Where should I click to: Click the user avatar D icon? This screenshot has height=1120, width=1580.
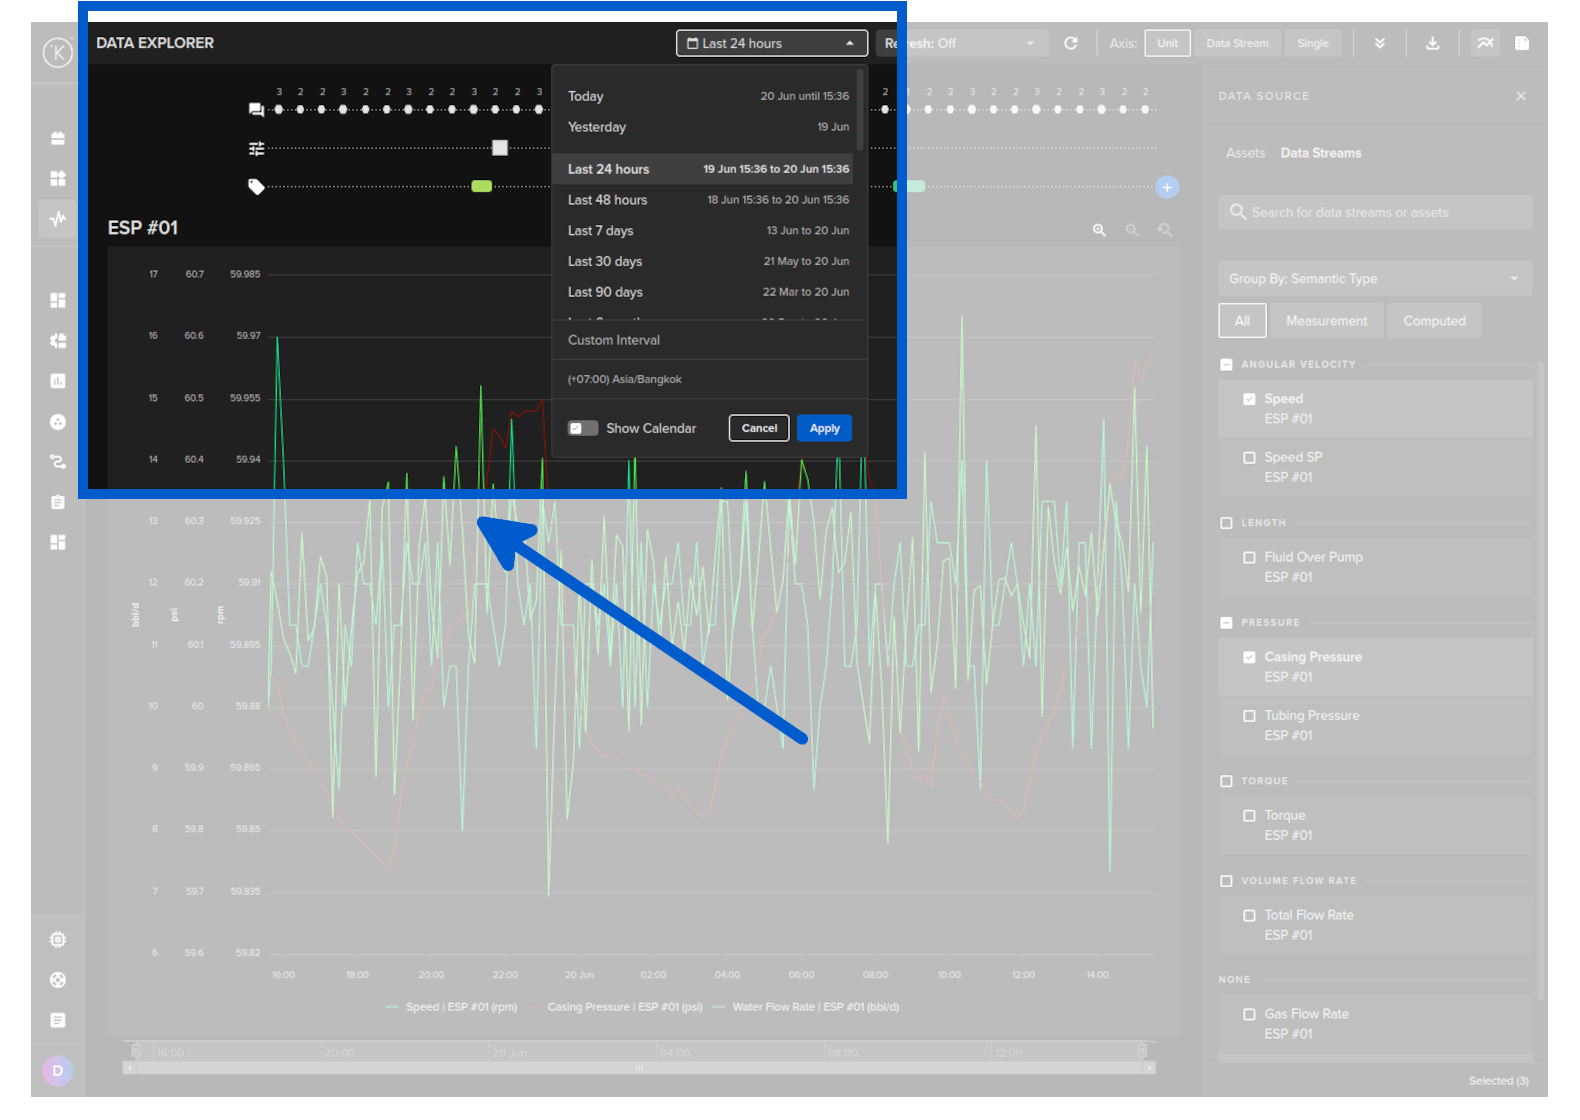(x=57, y=1071)
